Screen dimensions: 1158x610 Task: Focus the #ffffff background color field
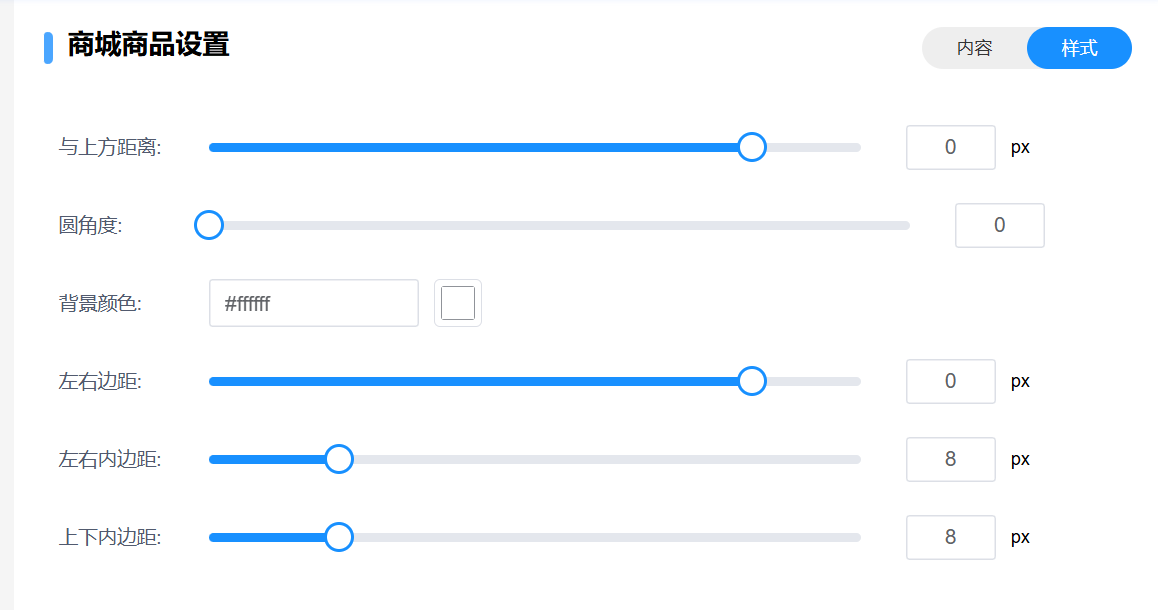tap(313, 303)
